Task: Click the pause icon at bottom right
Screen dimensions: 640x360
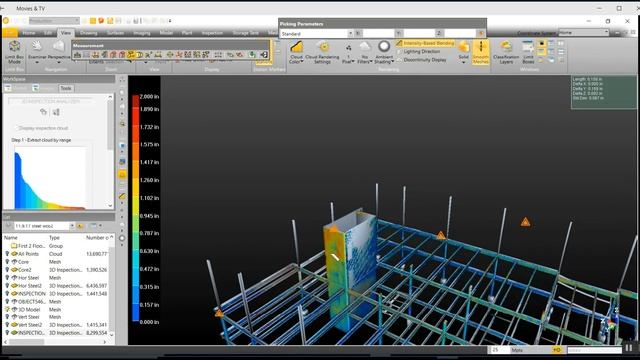Action: 629,348
